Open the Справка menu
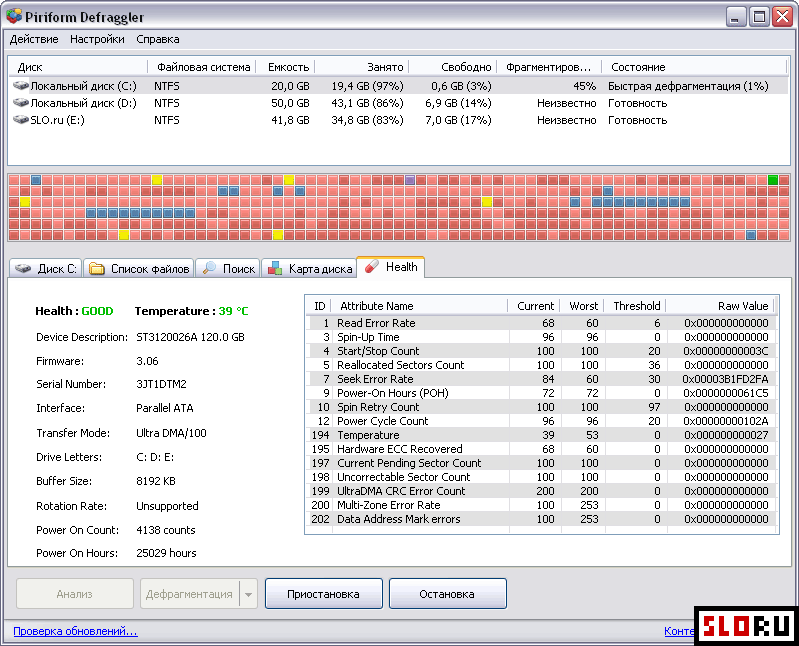This screenshot has width=799, height=646. (x=157, y=39)
